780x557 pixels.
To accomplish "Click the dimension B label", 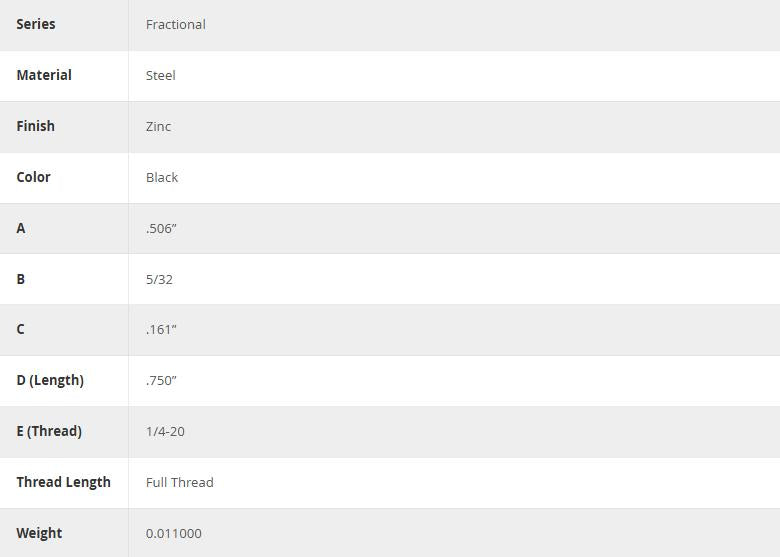I will pos(21,279).
